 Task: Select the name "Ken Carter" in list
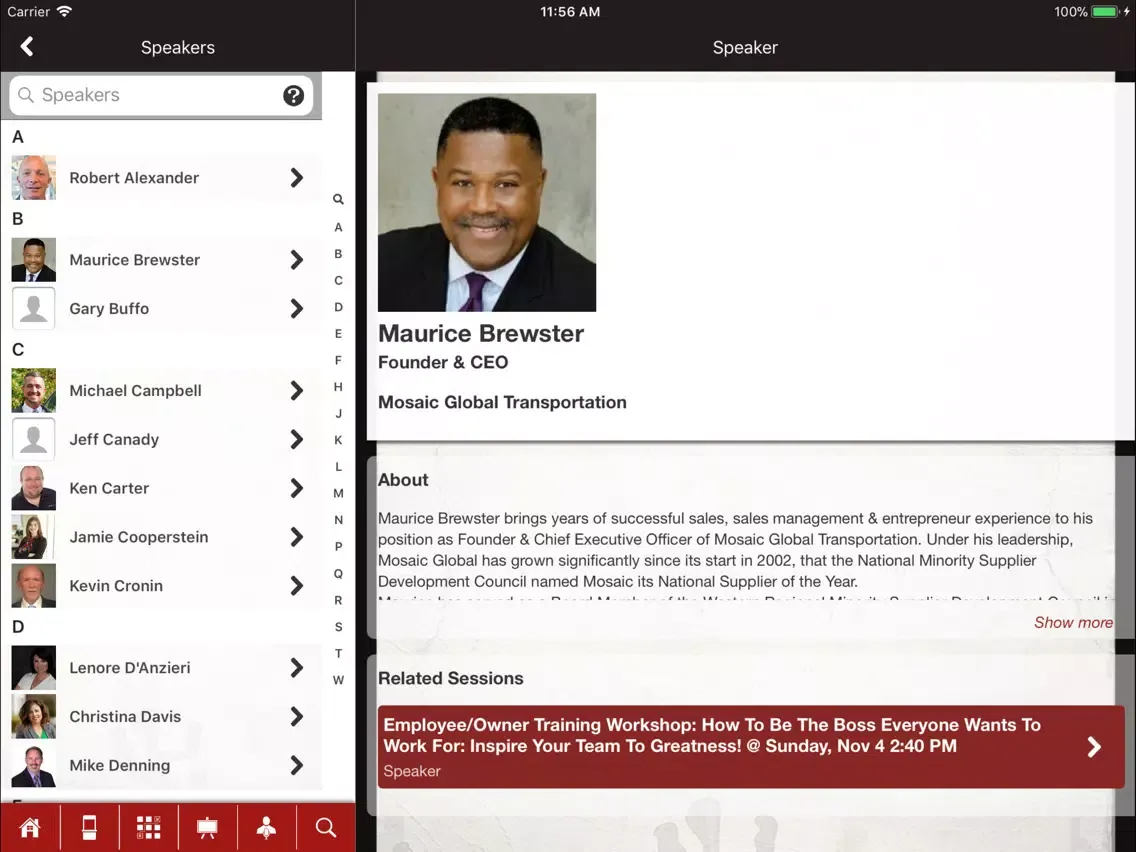click(x=109, y=488)
